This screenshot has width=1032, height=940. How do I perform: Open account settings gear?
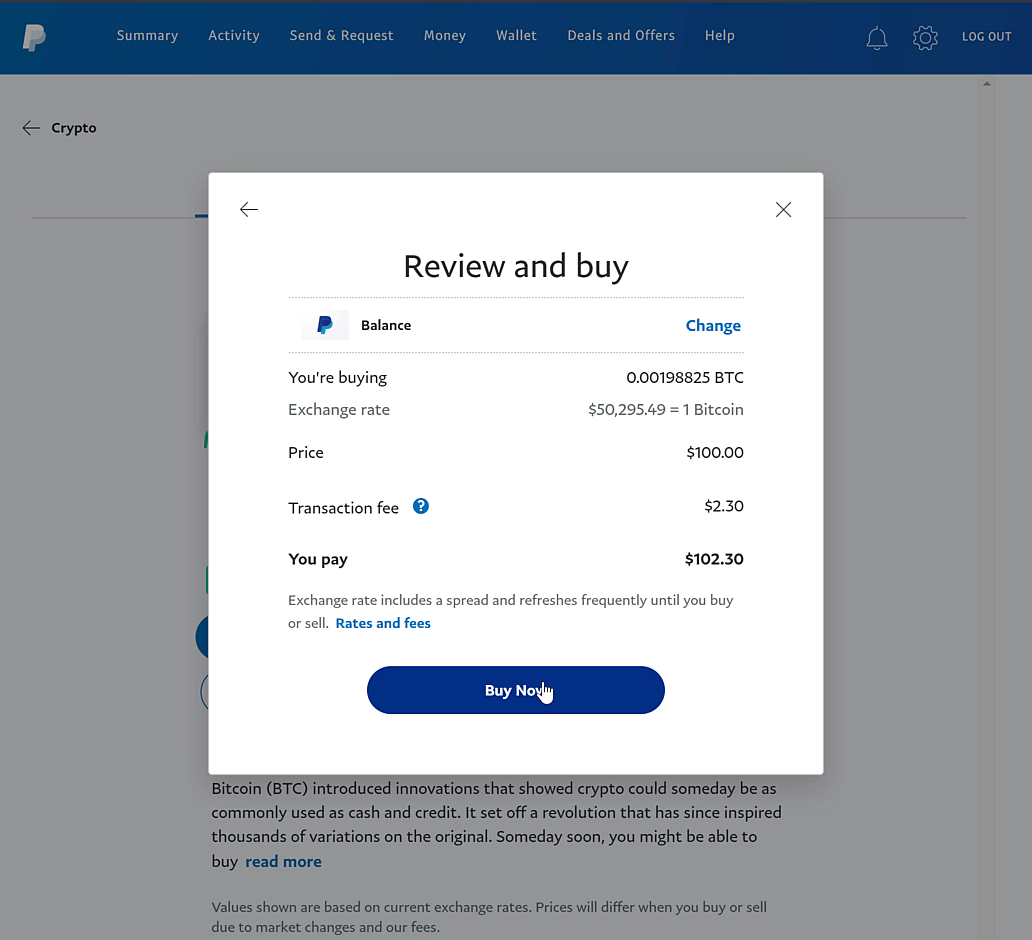click(925, 38)
